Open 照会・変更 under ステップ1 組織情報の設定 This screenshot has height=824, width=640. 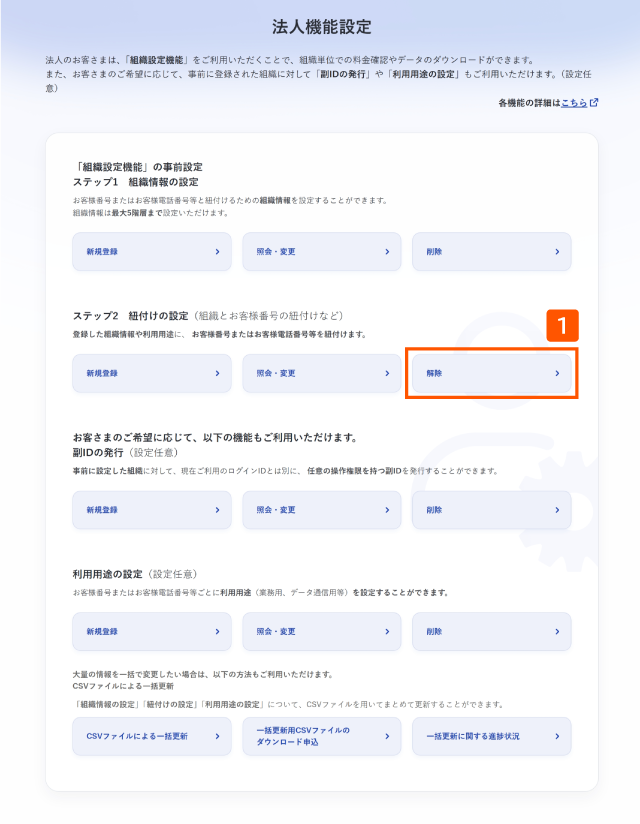pyautogui.click(x=322, y=252)
